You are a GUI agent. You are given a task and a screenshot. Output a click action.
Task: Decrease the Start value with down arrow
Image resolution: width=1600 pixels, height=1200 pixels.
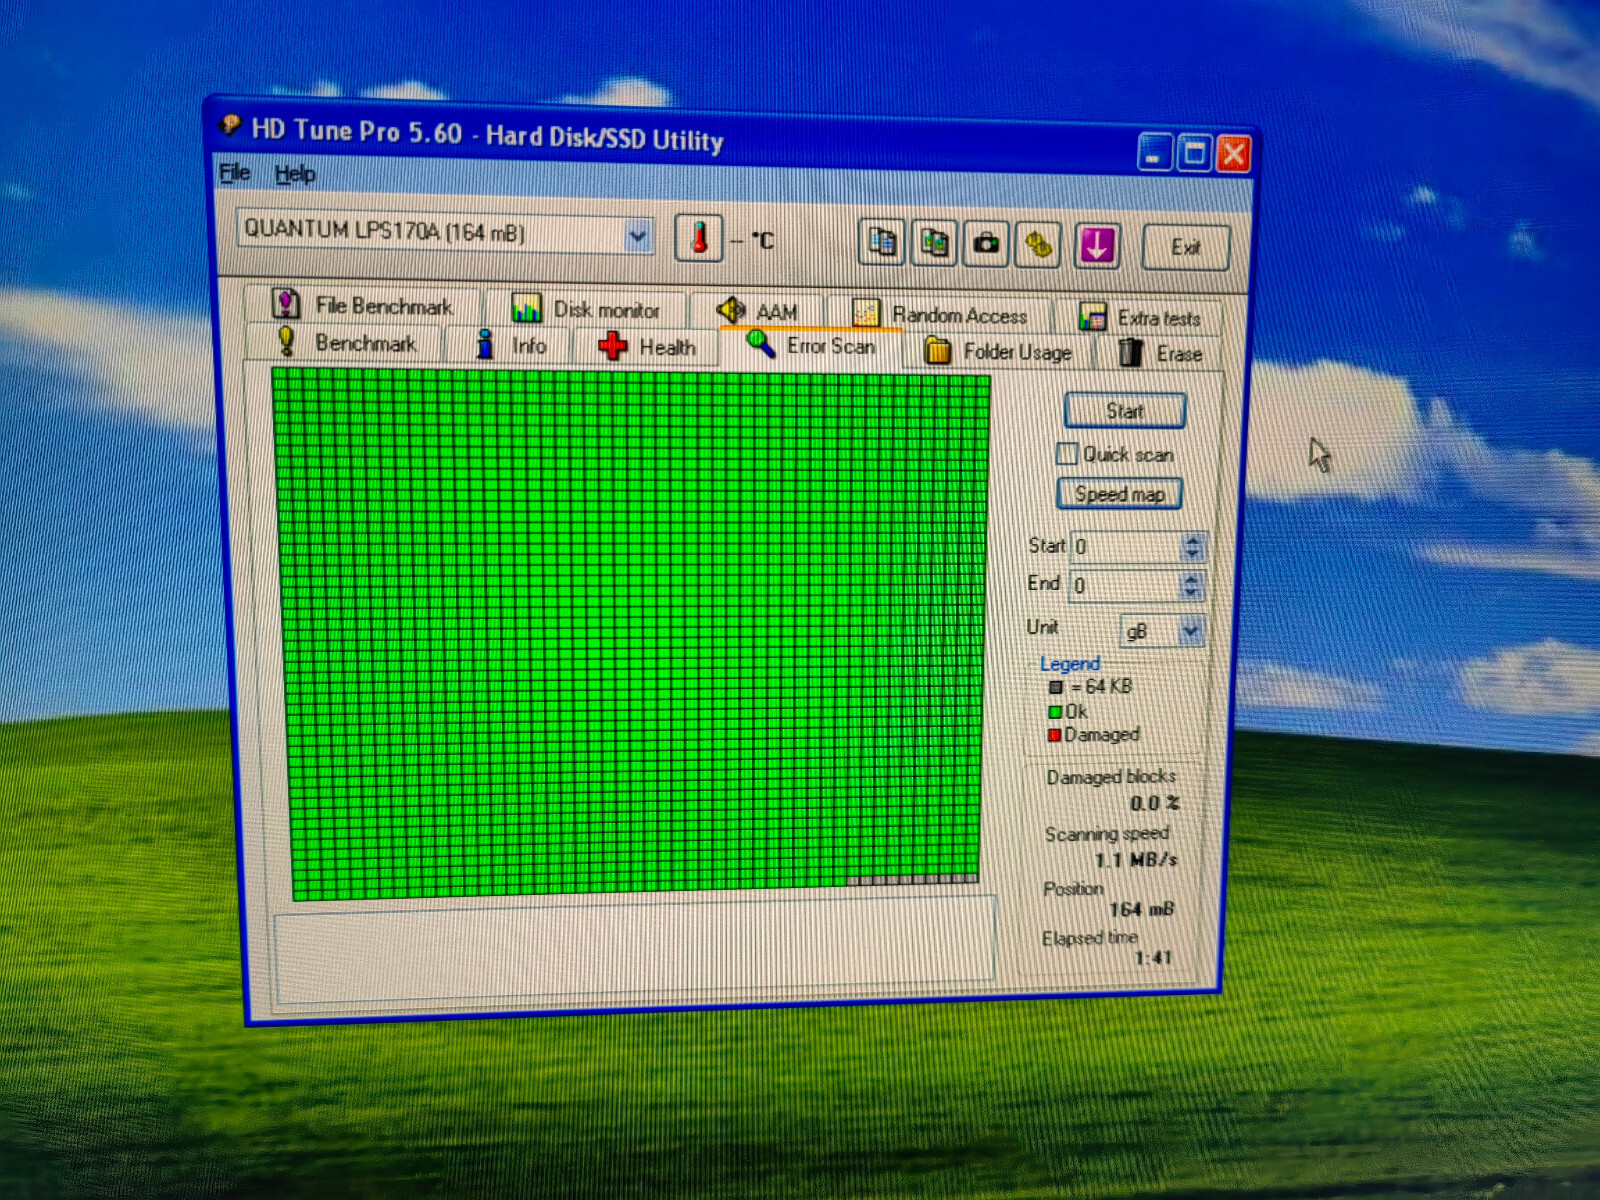(x=1191, y=554)
